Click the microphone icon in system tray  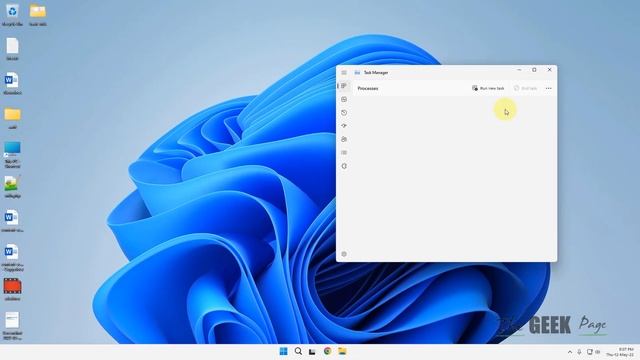[x=579, y=352]
